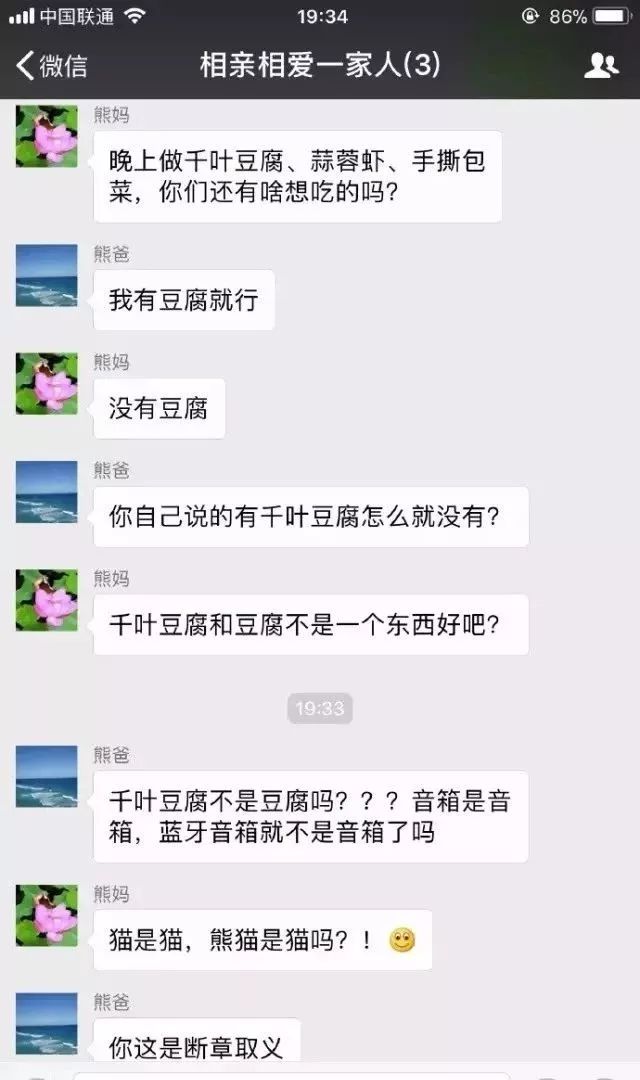Tap 熊妈's lotus avatar beside dinner menu message
640x1080 pixels.
click(47, 136)
